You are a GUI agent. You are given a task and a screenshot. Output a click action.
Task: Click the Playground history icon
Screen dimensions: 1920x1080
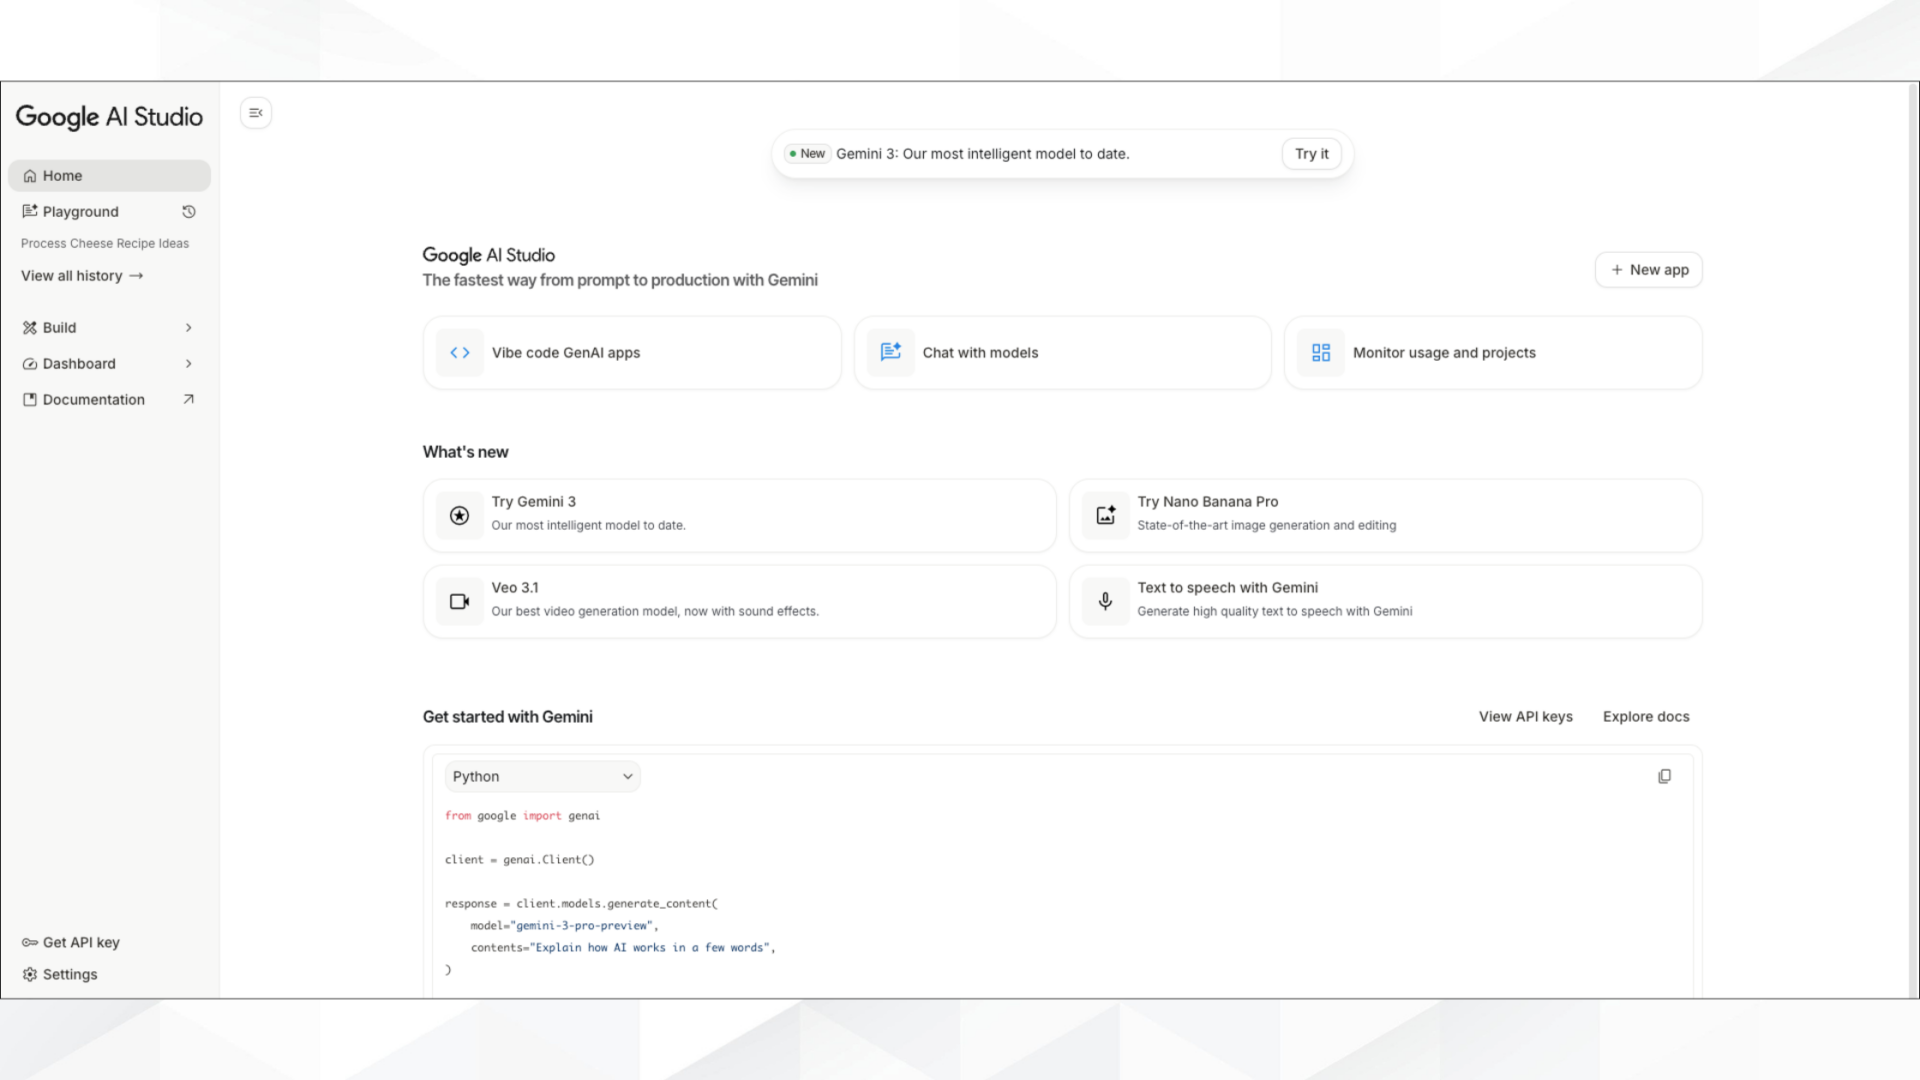point(189,211)
